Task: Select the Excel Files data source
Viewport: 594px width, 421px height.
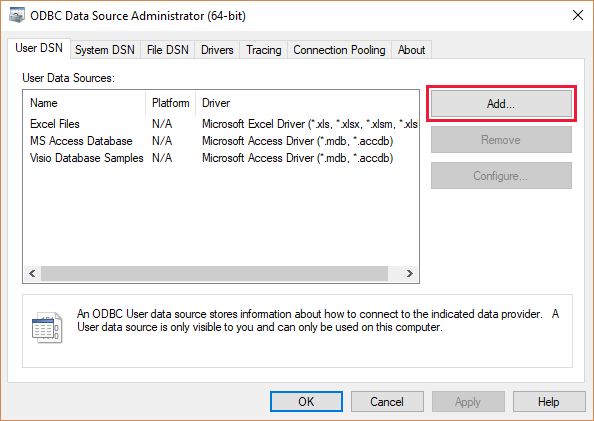Action: [x=221, y=124]
